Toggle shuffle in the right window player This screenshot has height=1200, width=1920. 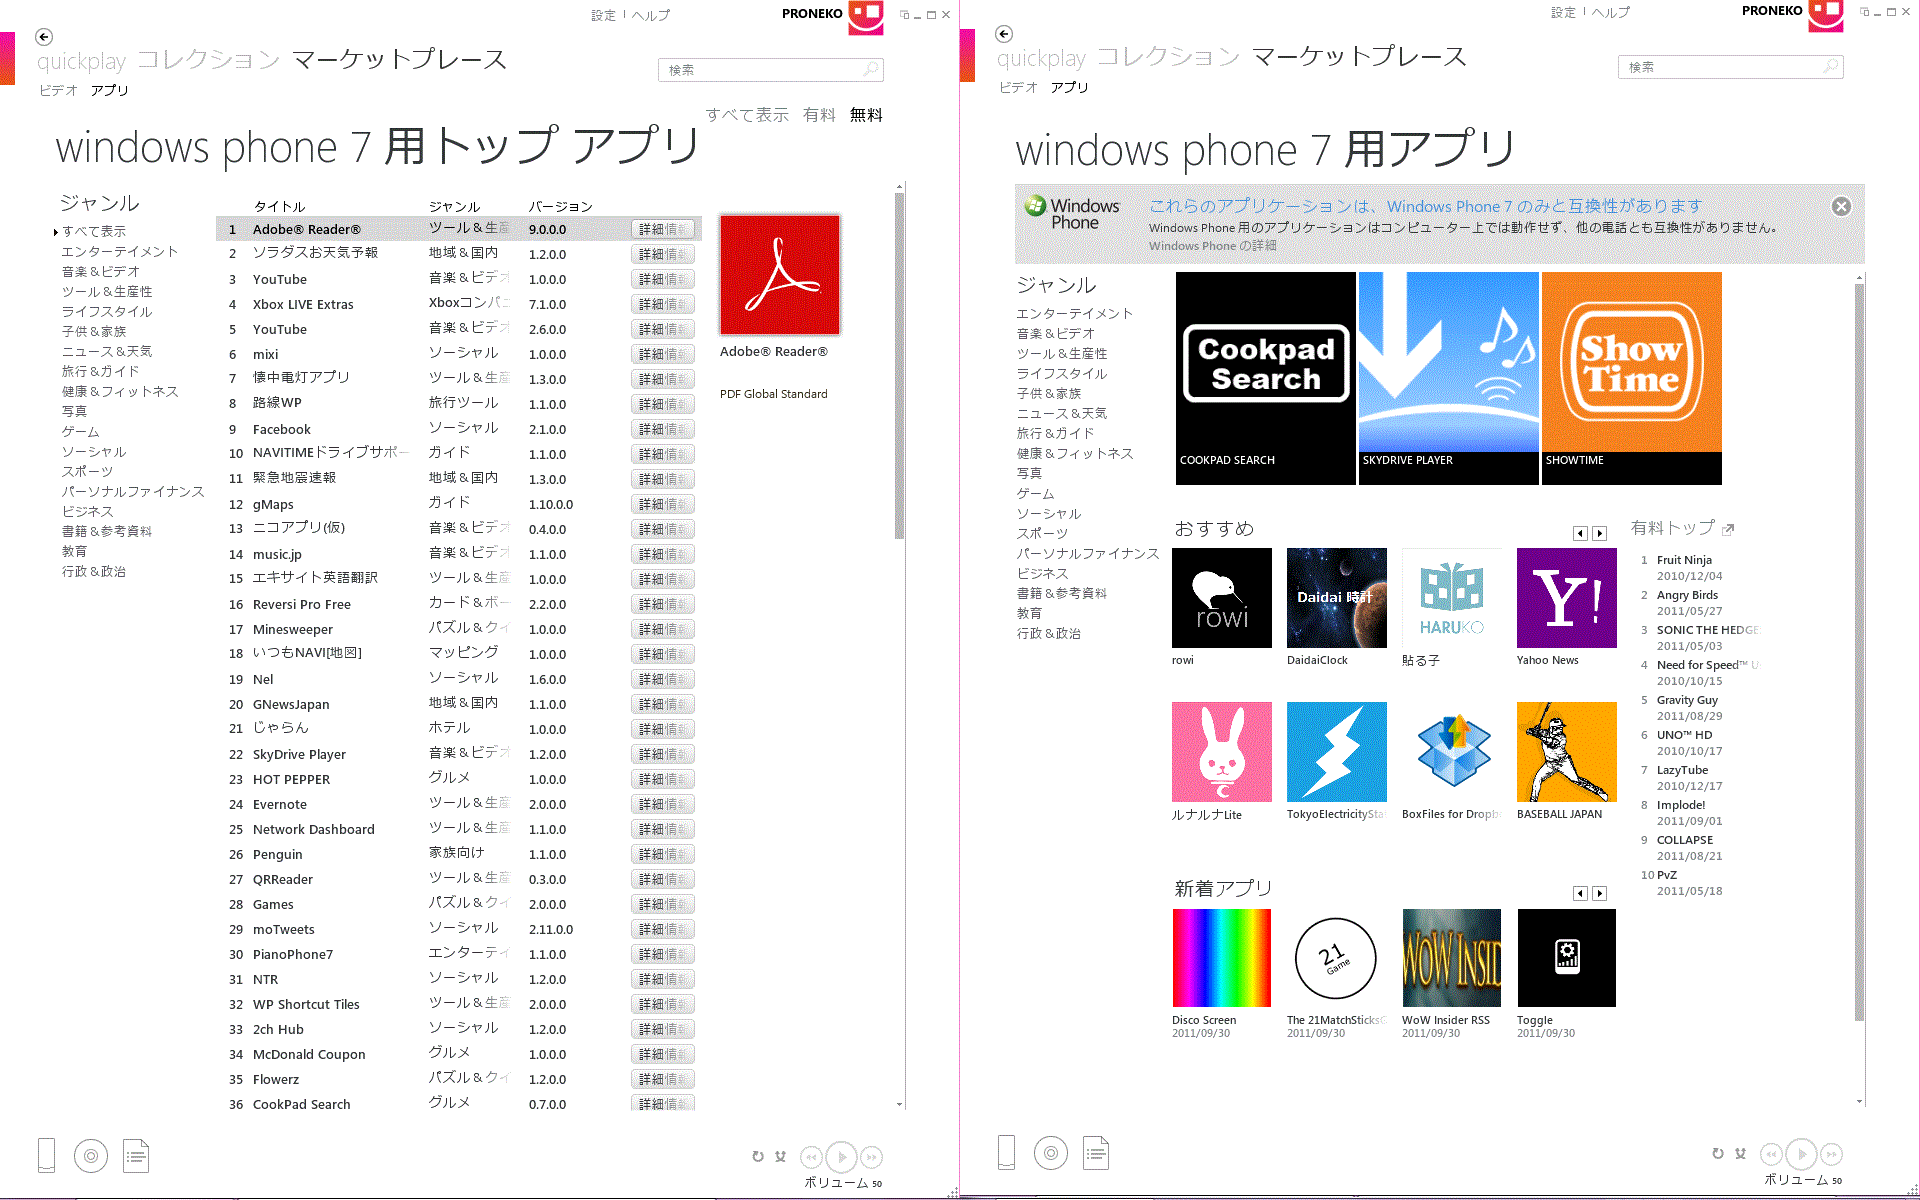(1740, 1154)
